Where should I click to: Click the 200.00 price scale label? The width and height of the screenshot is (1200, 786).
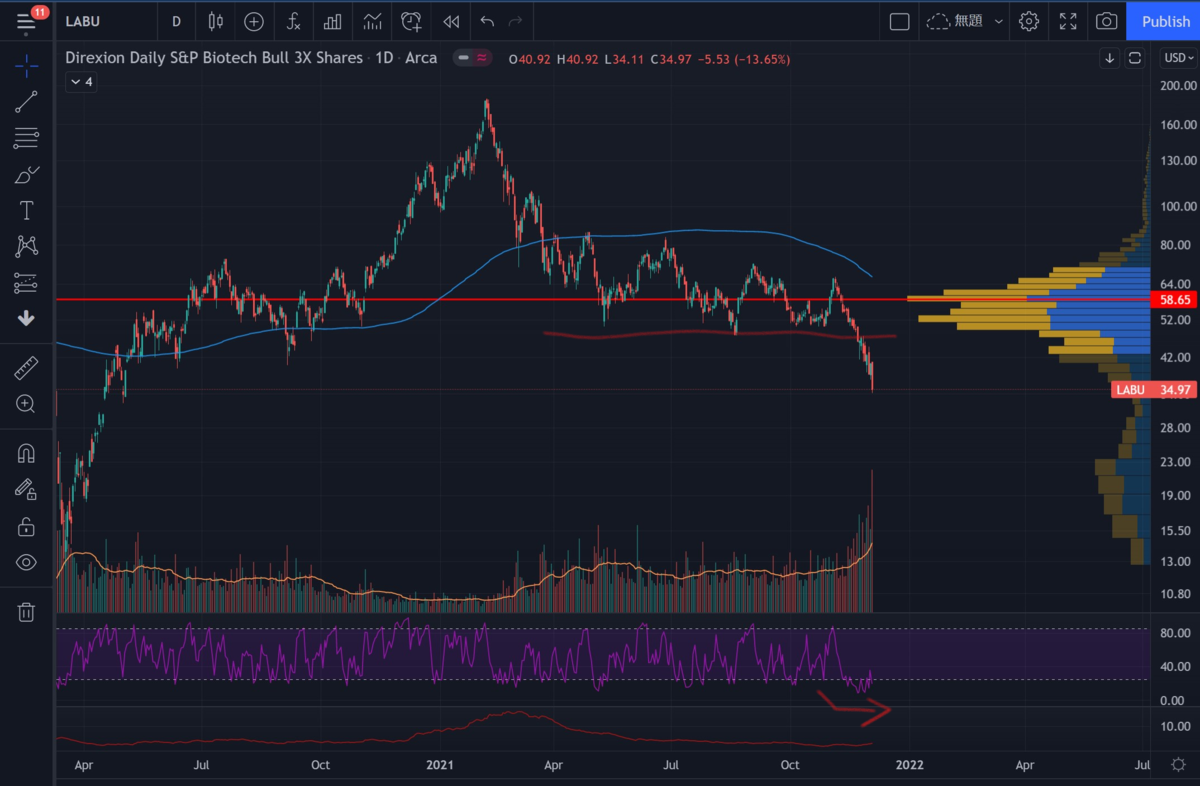pyautogui.click(x=1179, y=86)
